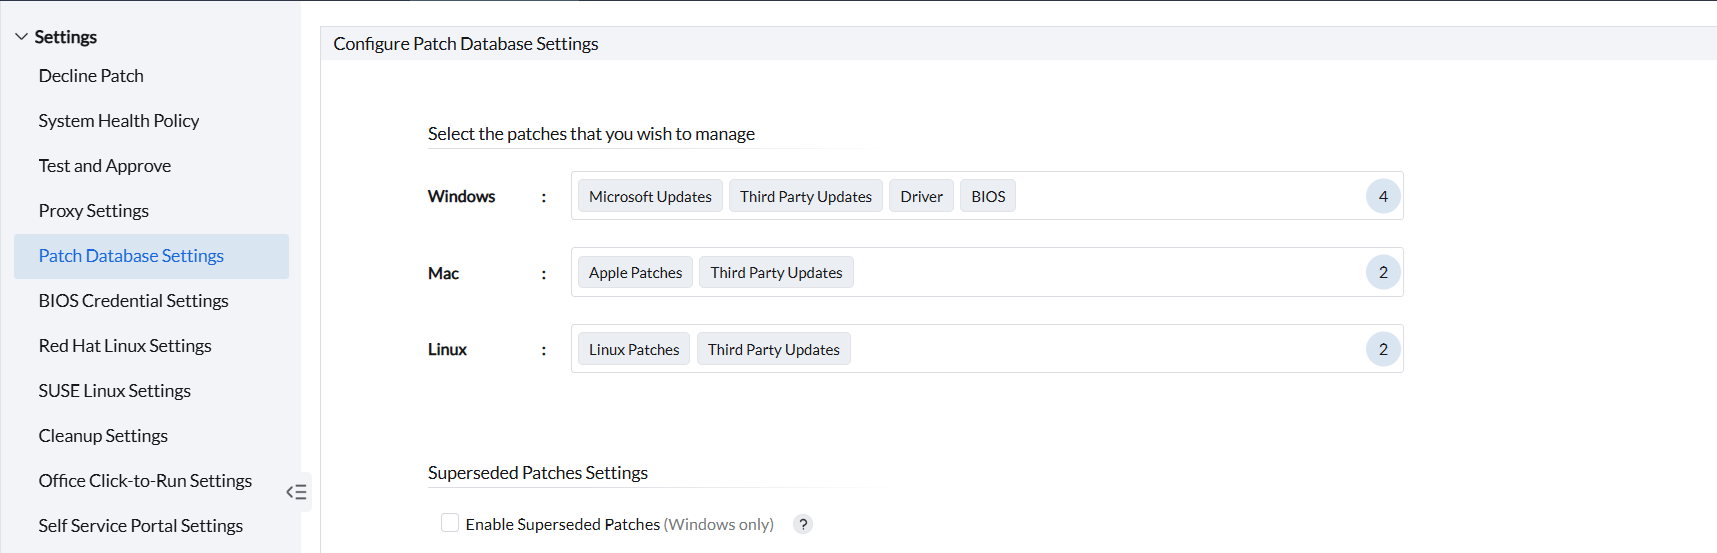Navigate to Red Hat Linux Settings
The width and height of the screenshot is (1717, 553).
click(x=125, y=346)
